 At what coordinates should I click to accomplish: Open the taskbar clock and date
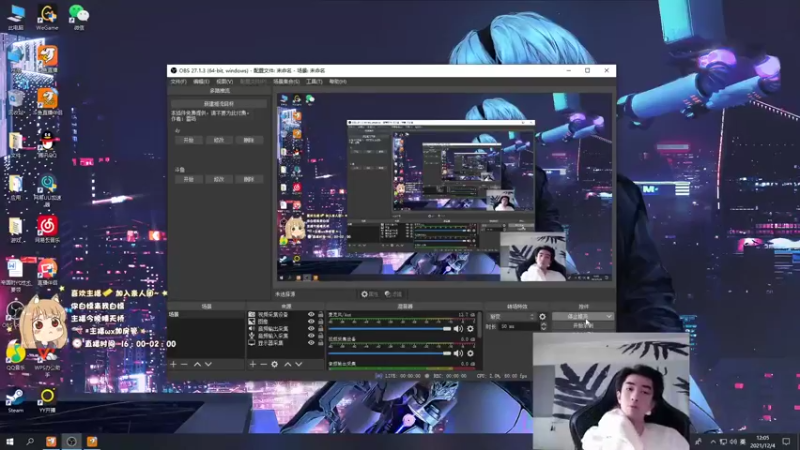[762, 441]
